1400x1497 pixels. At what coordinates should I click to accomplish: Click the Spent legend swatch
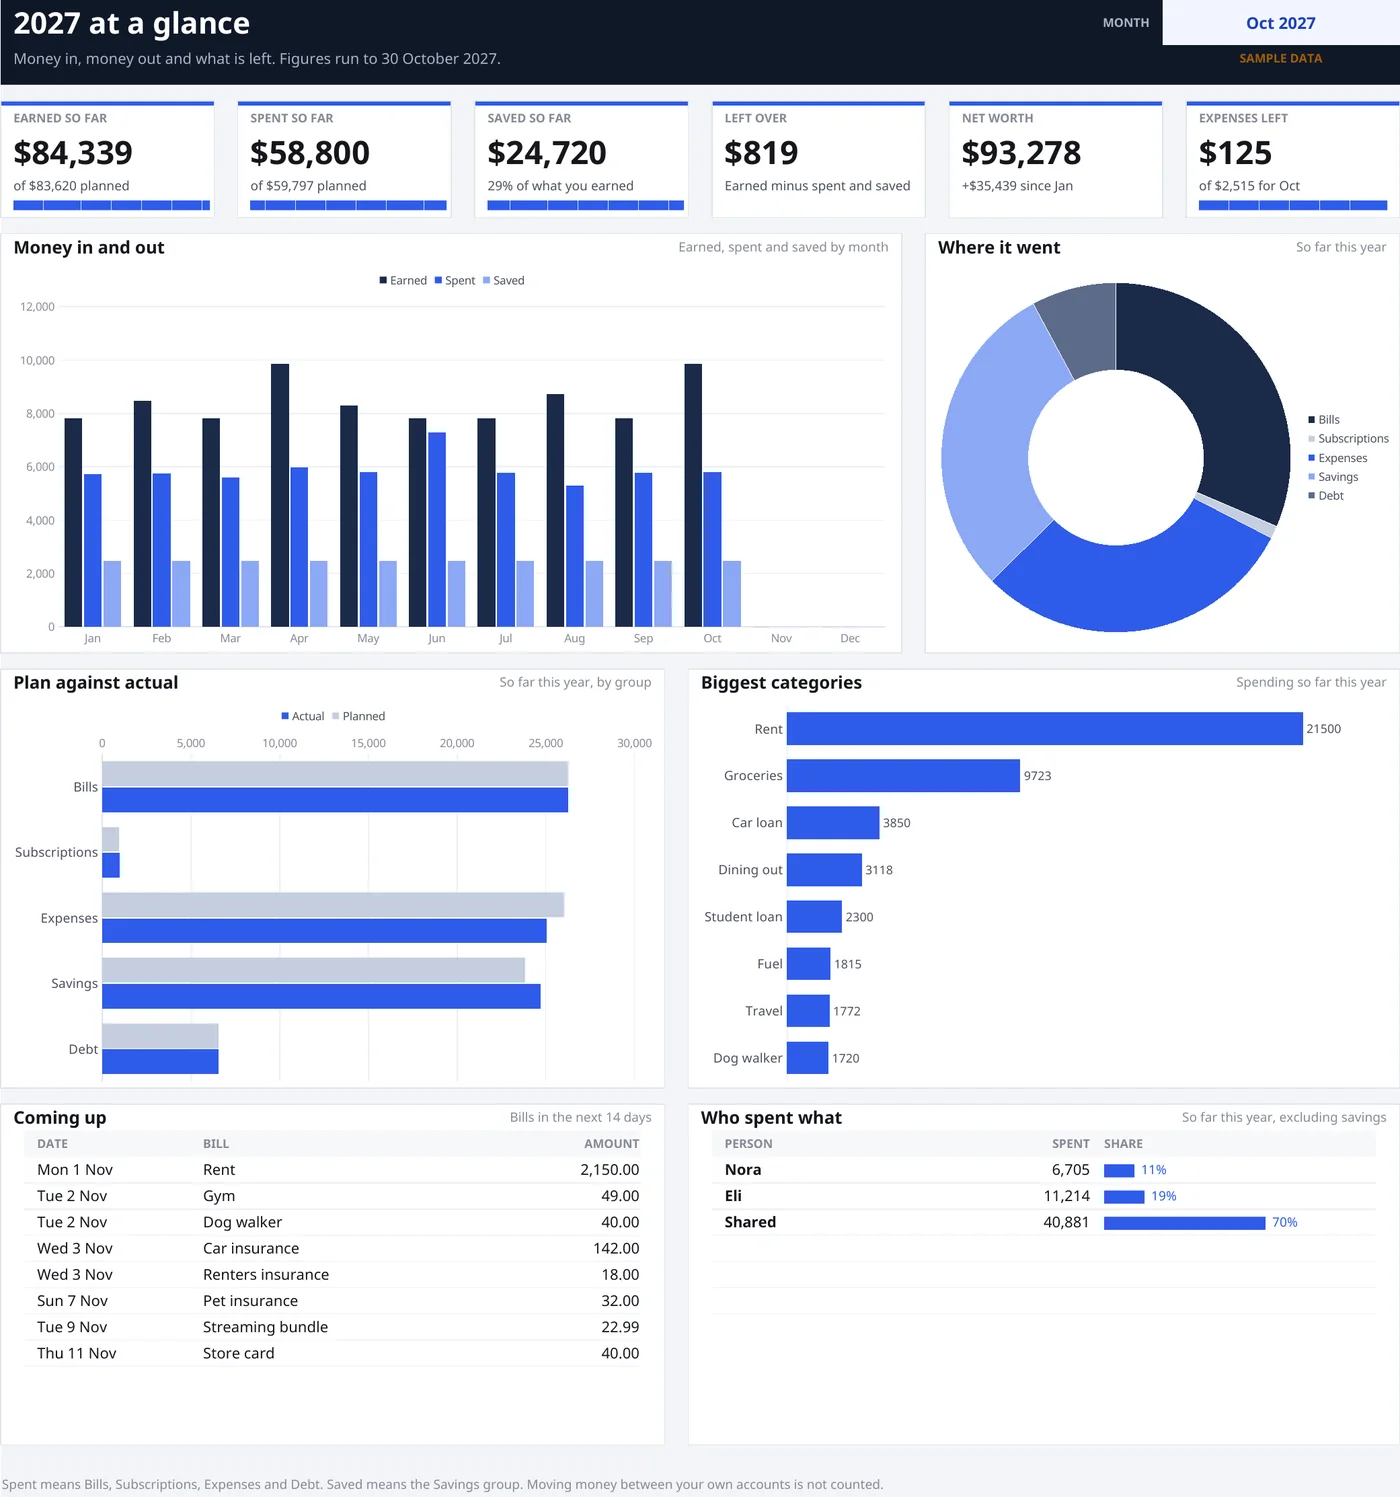coord(438,281)
